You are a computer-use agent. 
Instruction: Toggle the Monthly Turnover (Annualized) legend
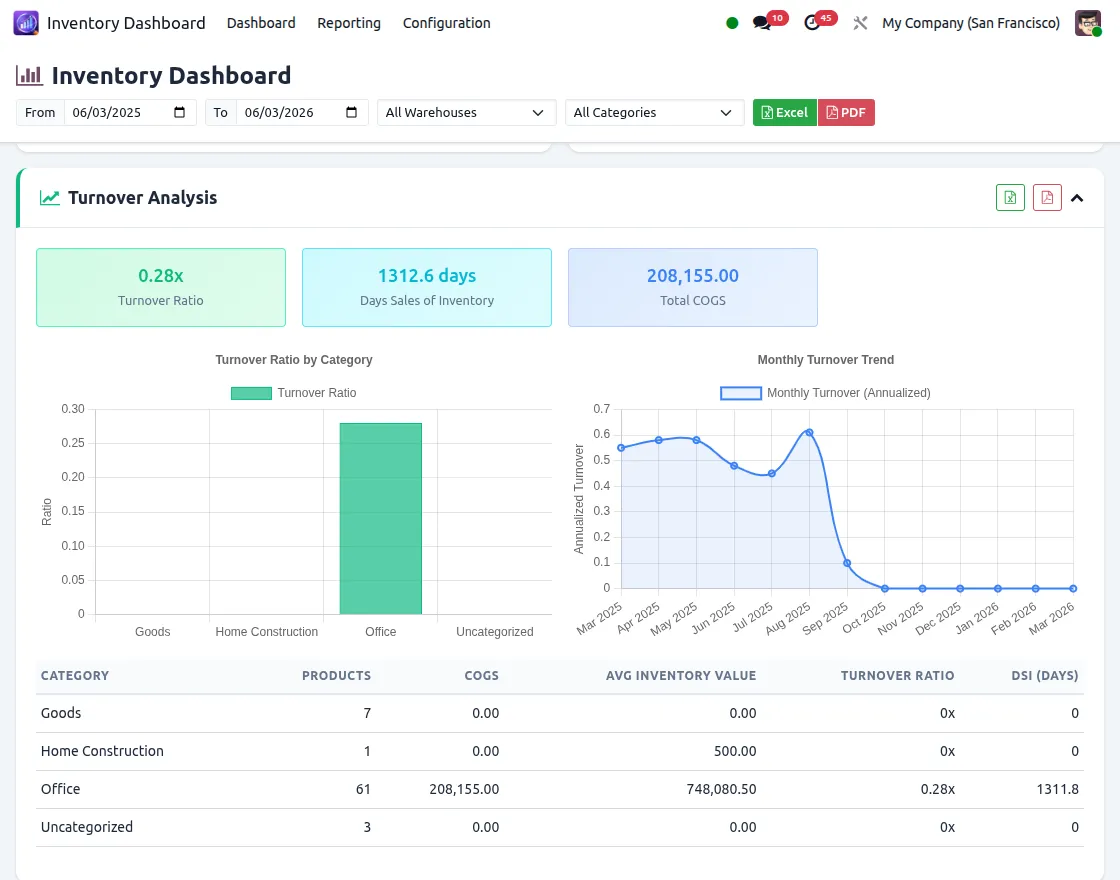click(x=824, y=393)
